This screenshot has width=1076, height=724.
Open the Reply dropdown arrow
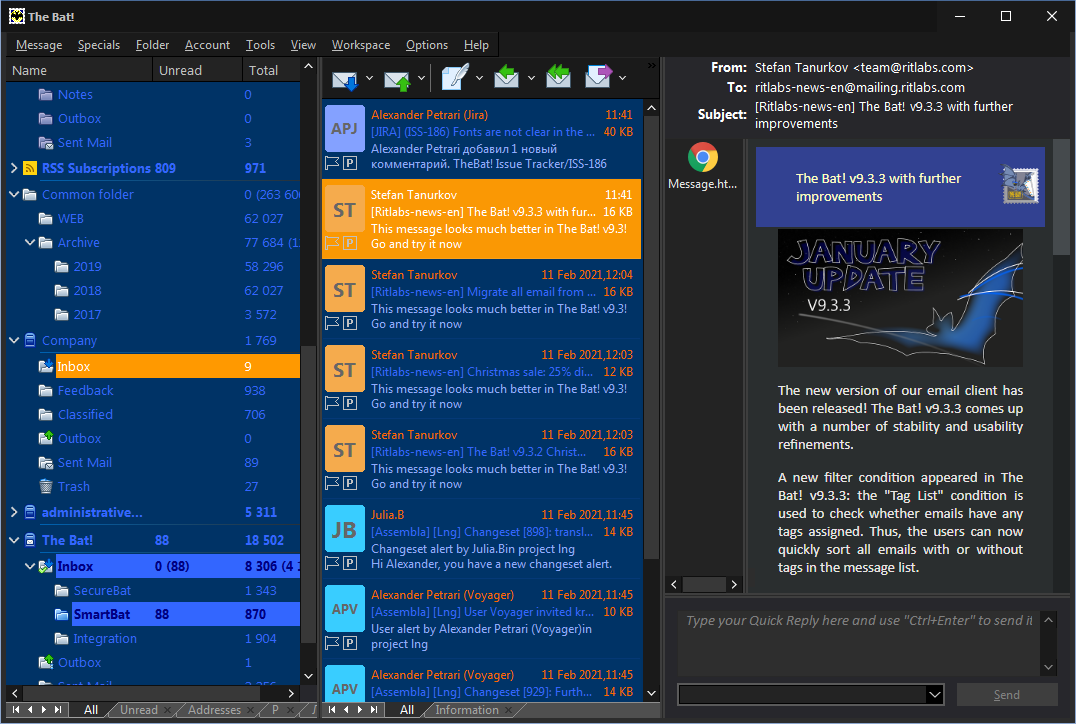pos(531,78)
